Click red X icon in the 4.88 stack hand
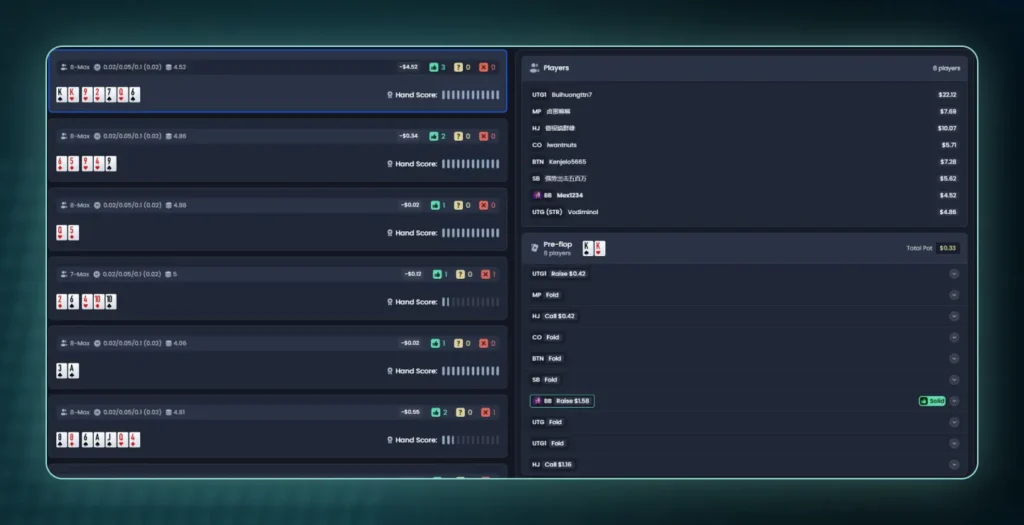Screen dimensions: 1024x525 483,205
